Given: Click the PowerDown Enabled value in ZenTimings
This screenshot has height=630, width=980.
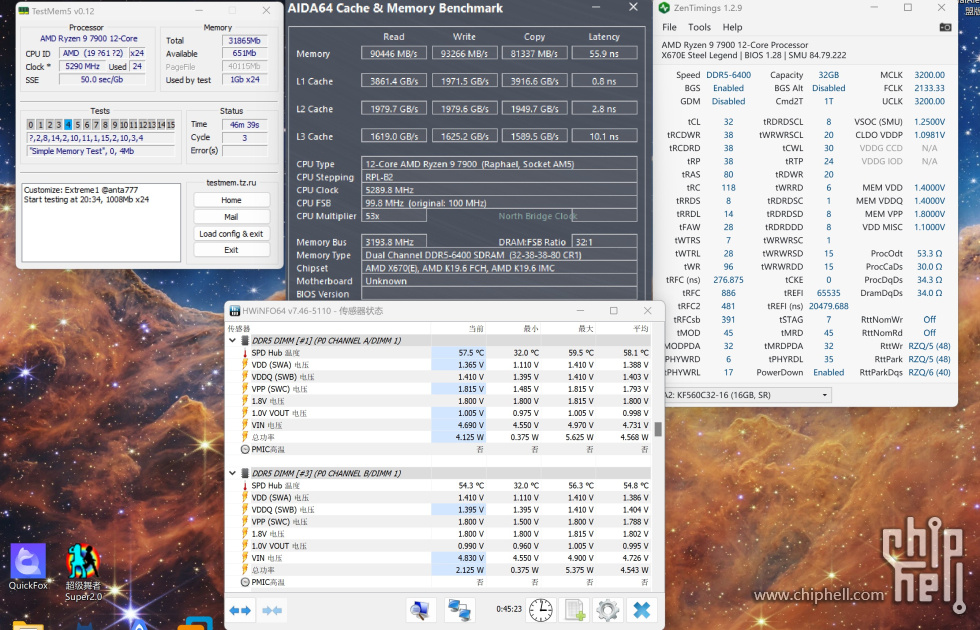Looking at the screenshot, I should click(829, 372).
